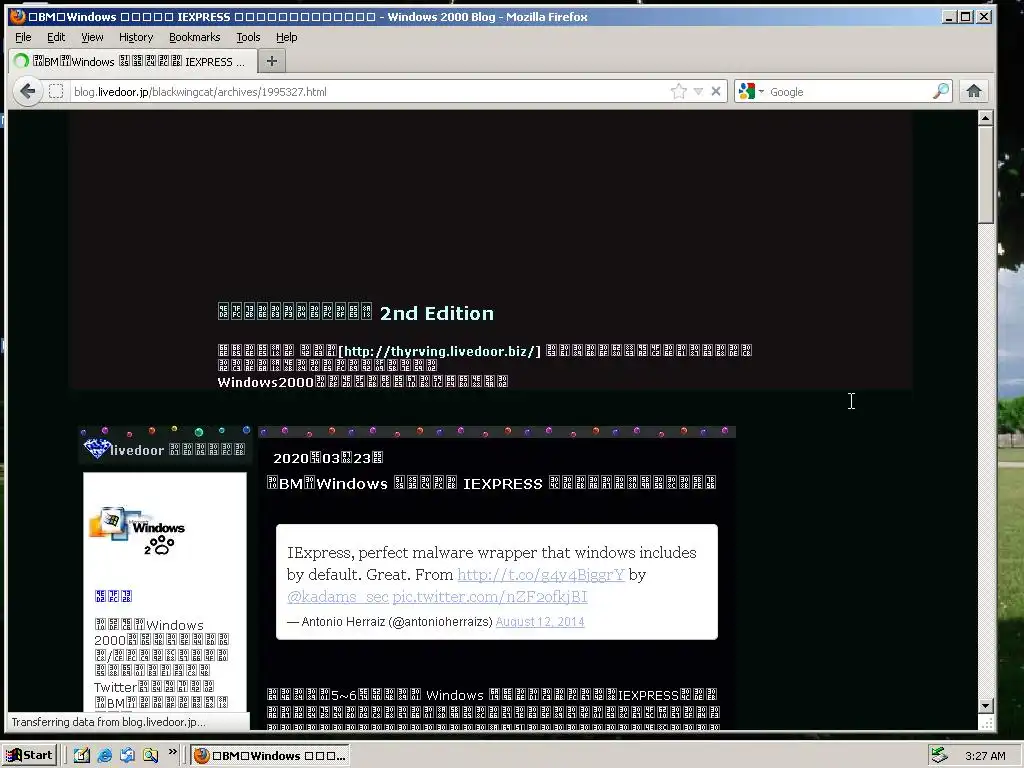Image resolution: width=1024 pixels, height=768 pixels.
Task: Expand the quick launch chevron
Action: [172, 752]
